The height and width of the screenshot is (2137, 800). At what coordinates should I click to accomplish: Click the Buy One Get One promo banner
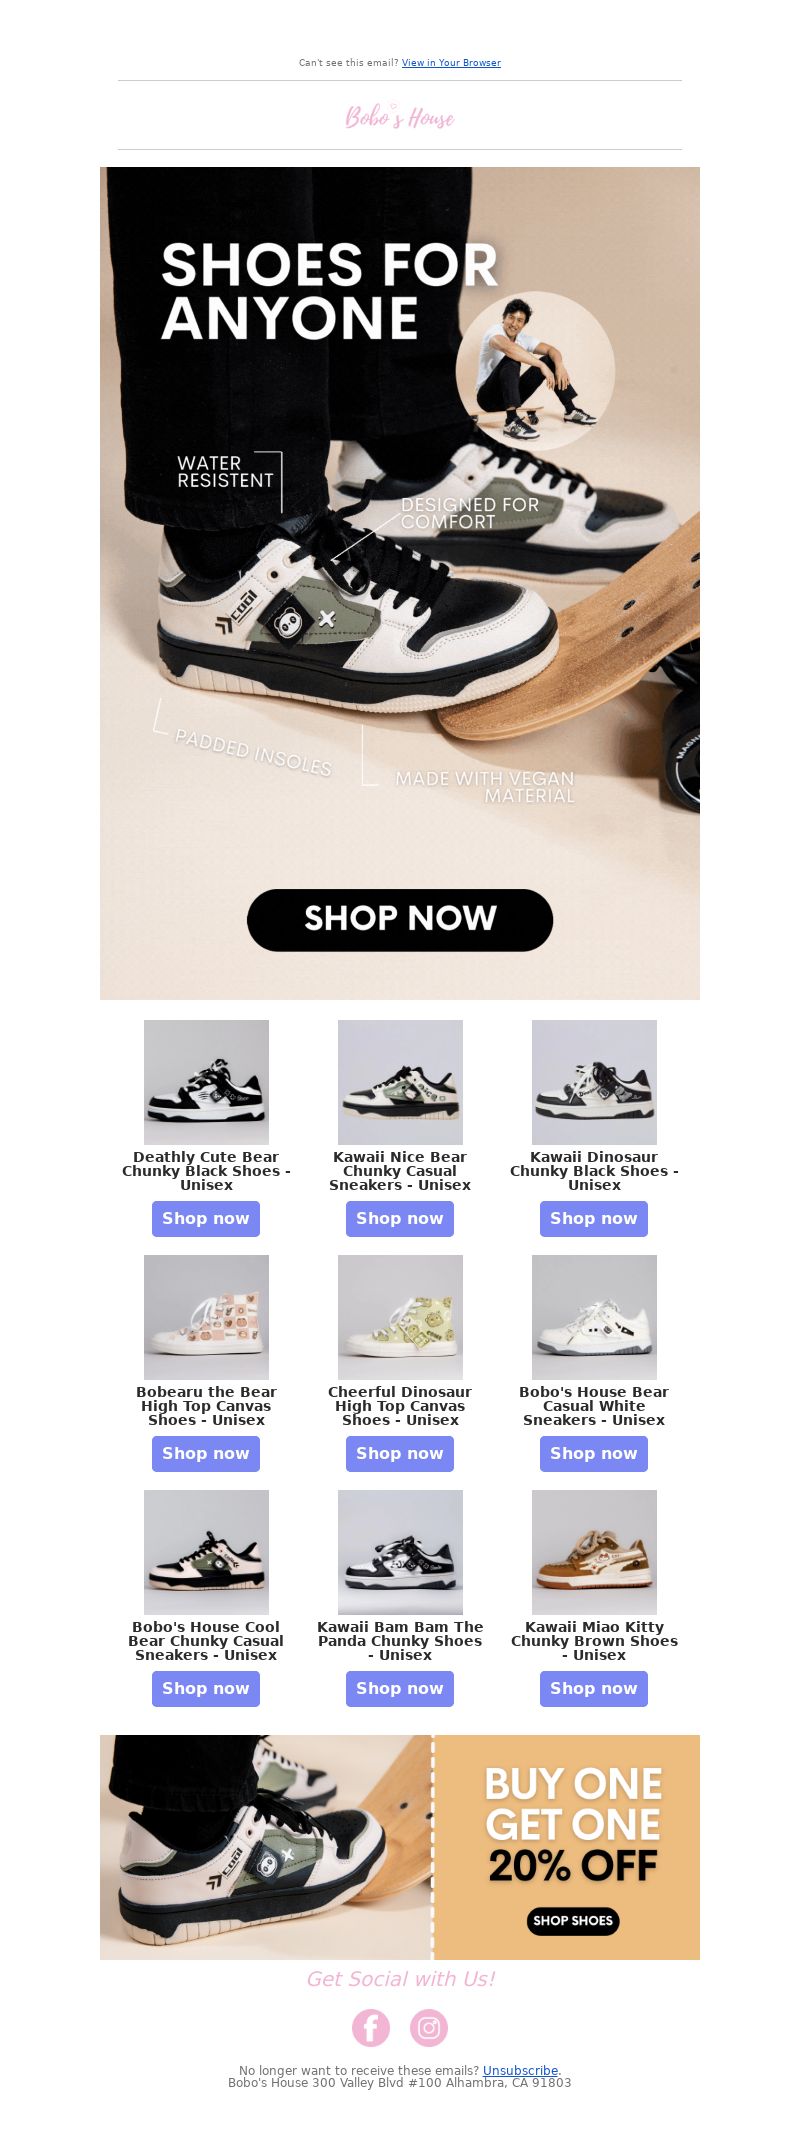(x=400, y=1847)
